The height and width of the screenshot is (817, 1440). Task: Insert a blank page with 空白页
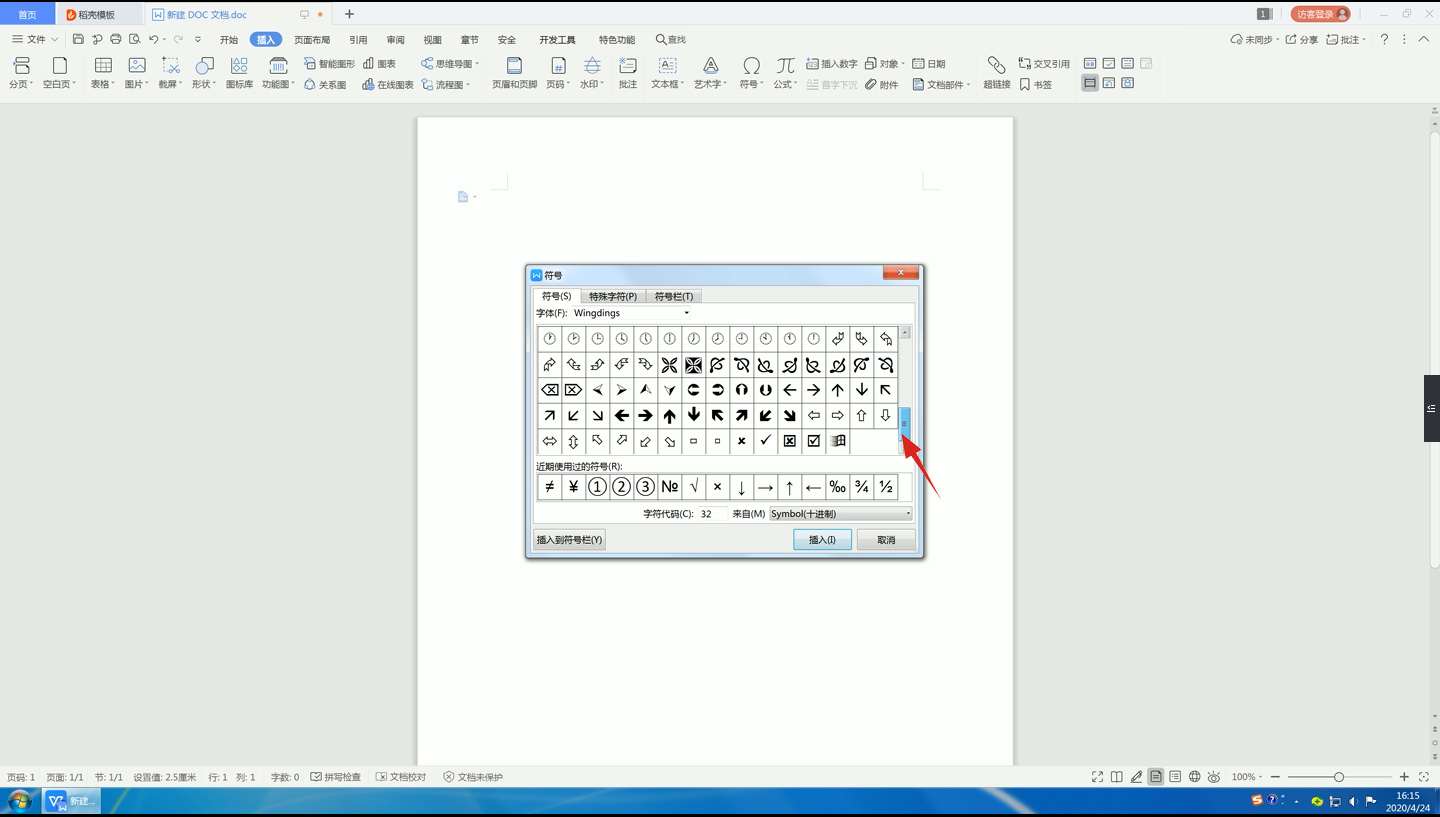tap(60, 73)
